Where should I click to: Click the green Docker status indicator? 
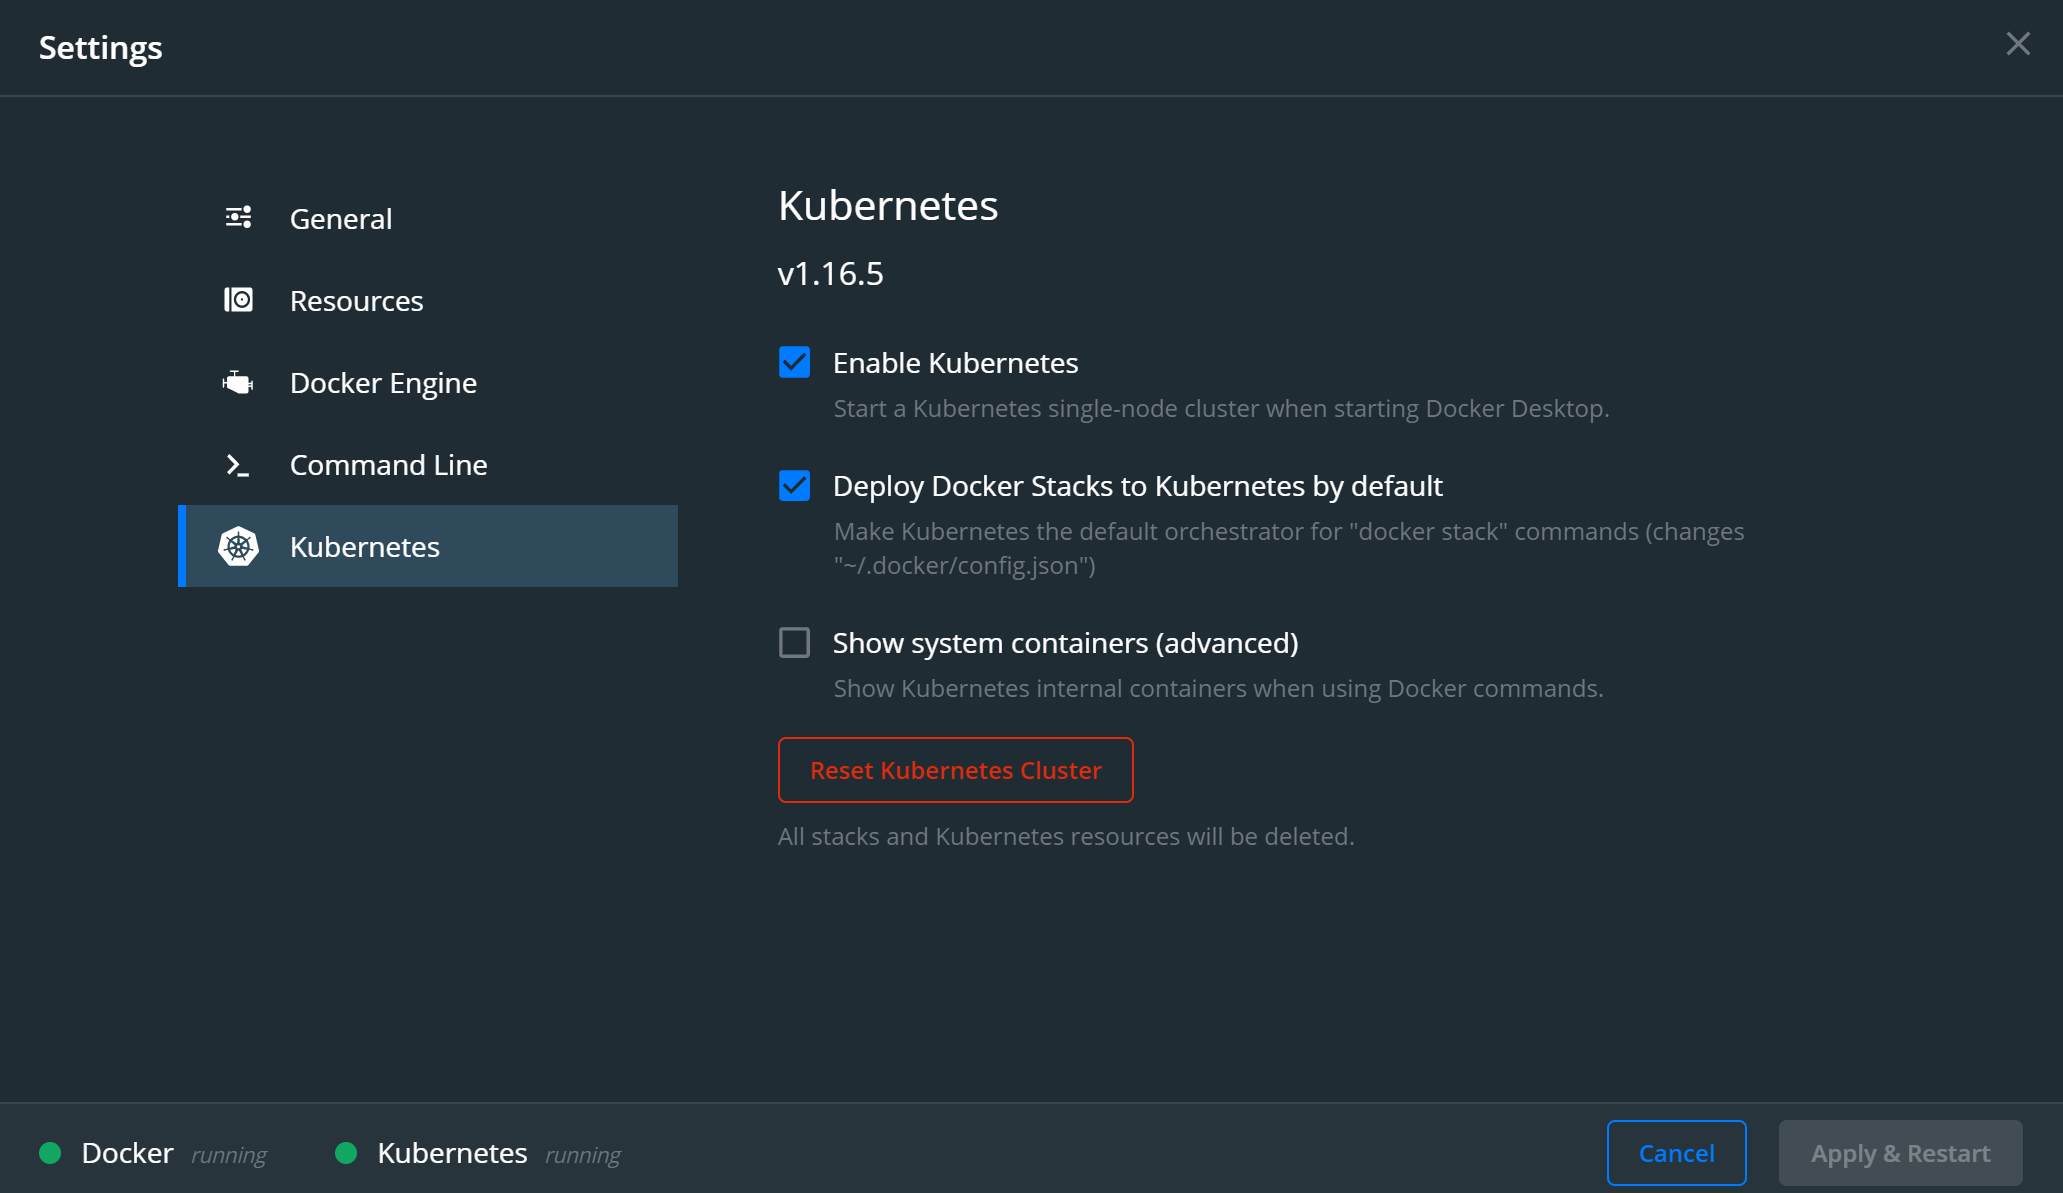50,1153
